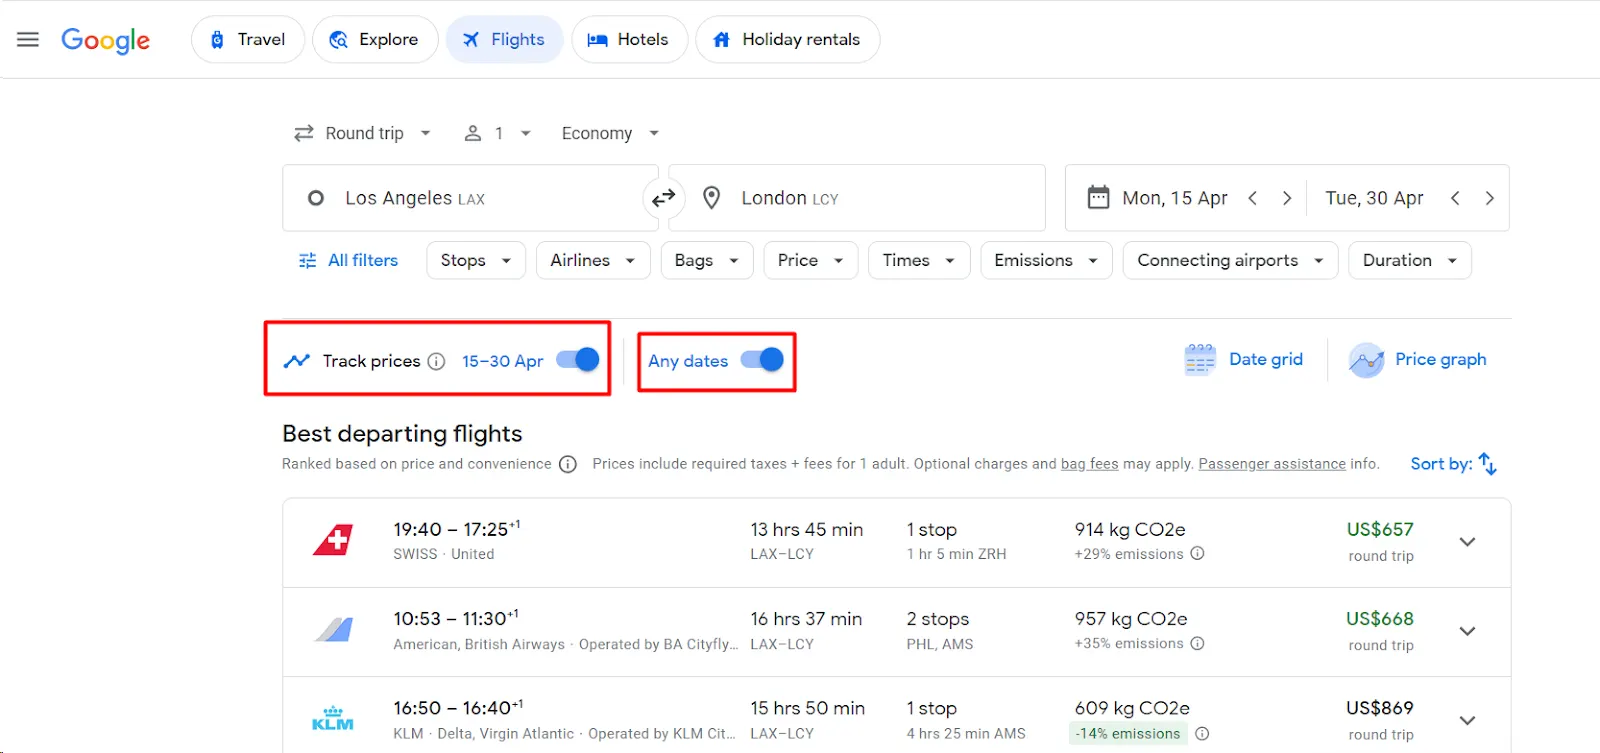1600x753 pixels.
Task: Click the KLM airline logo
Action: pos(333,720)
